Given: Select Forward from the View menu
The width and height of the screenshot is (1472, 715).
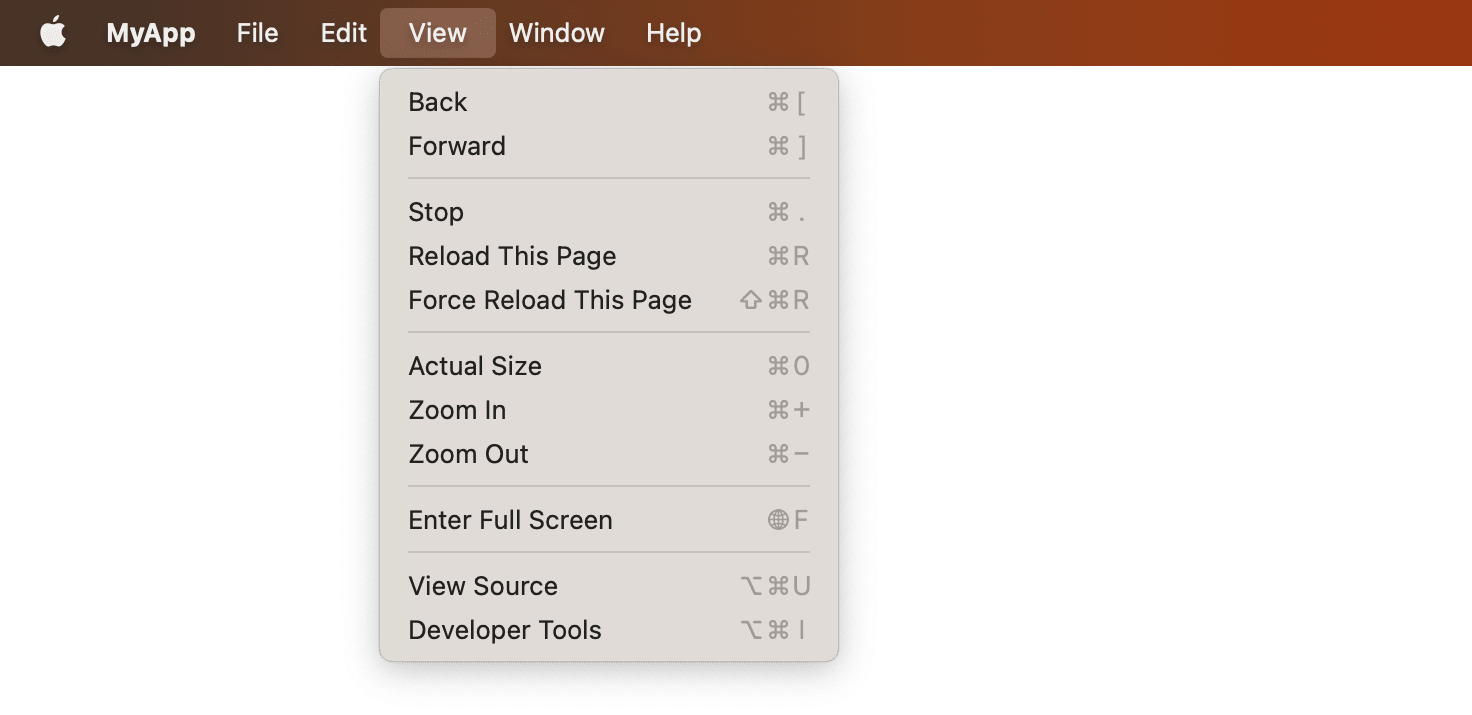Looking at the screenshot, I should pyautogui.click(x=457, y=145).
